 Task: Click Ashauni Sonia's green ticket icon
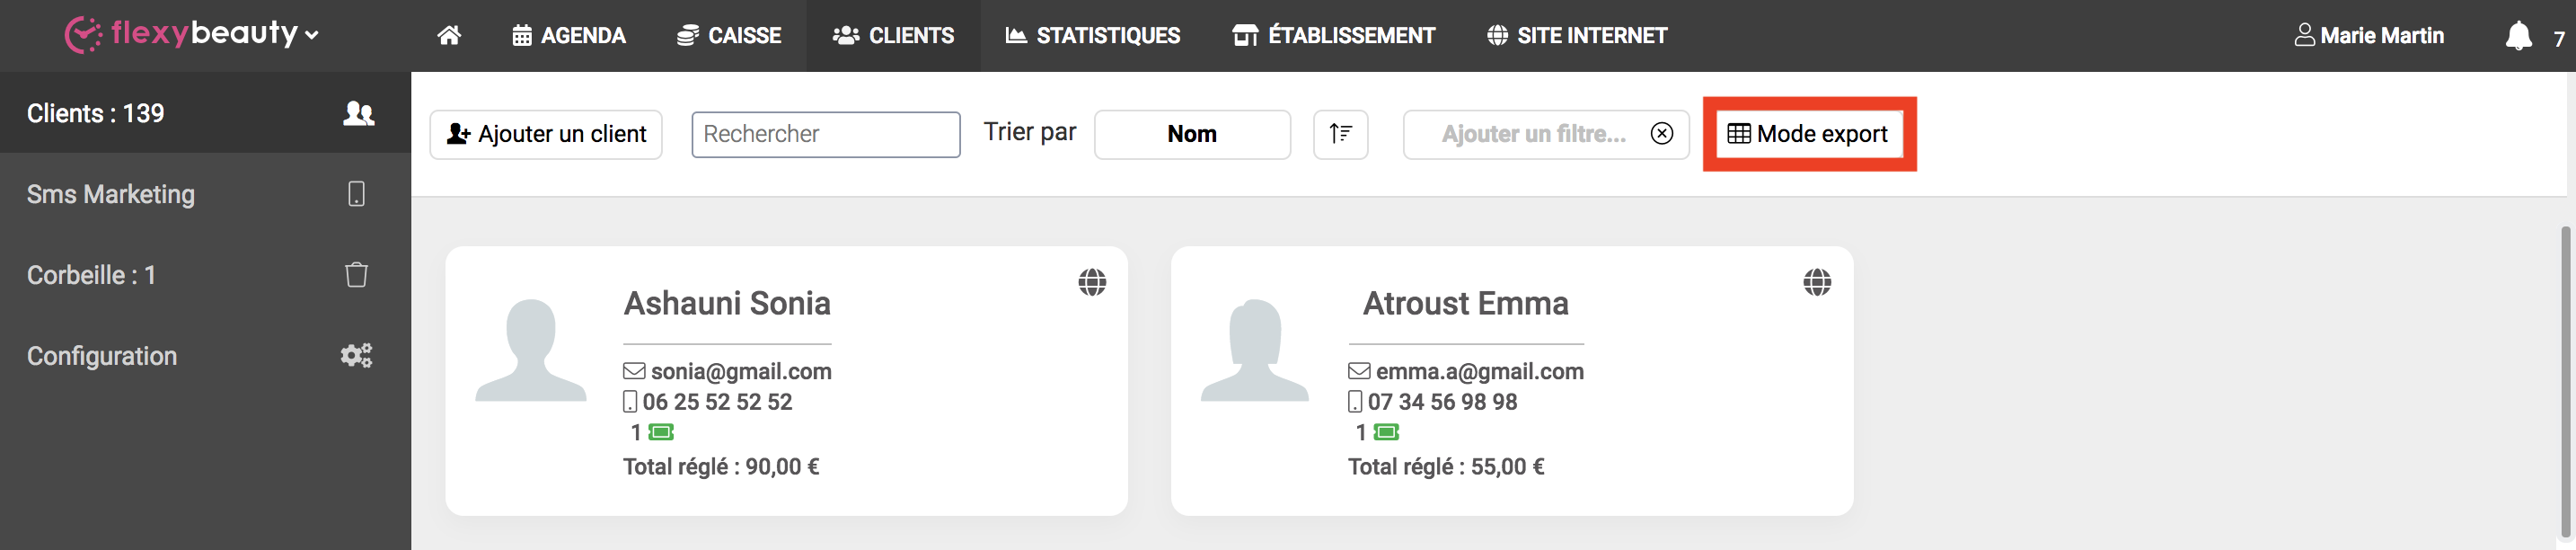pos(661,432)
